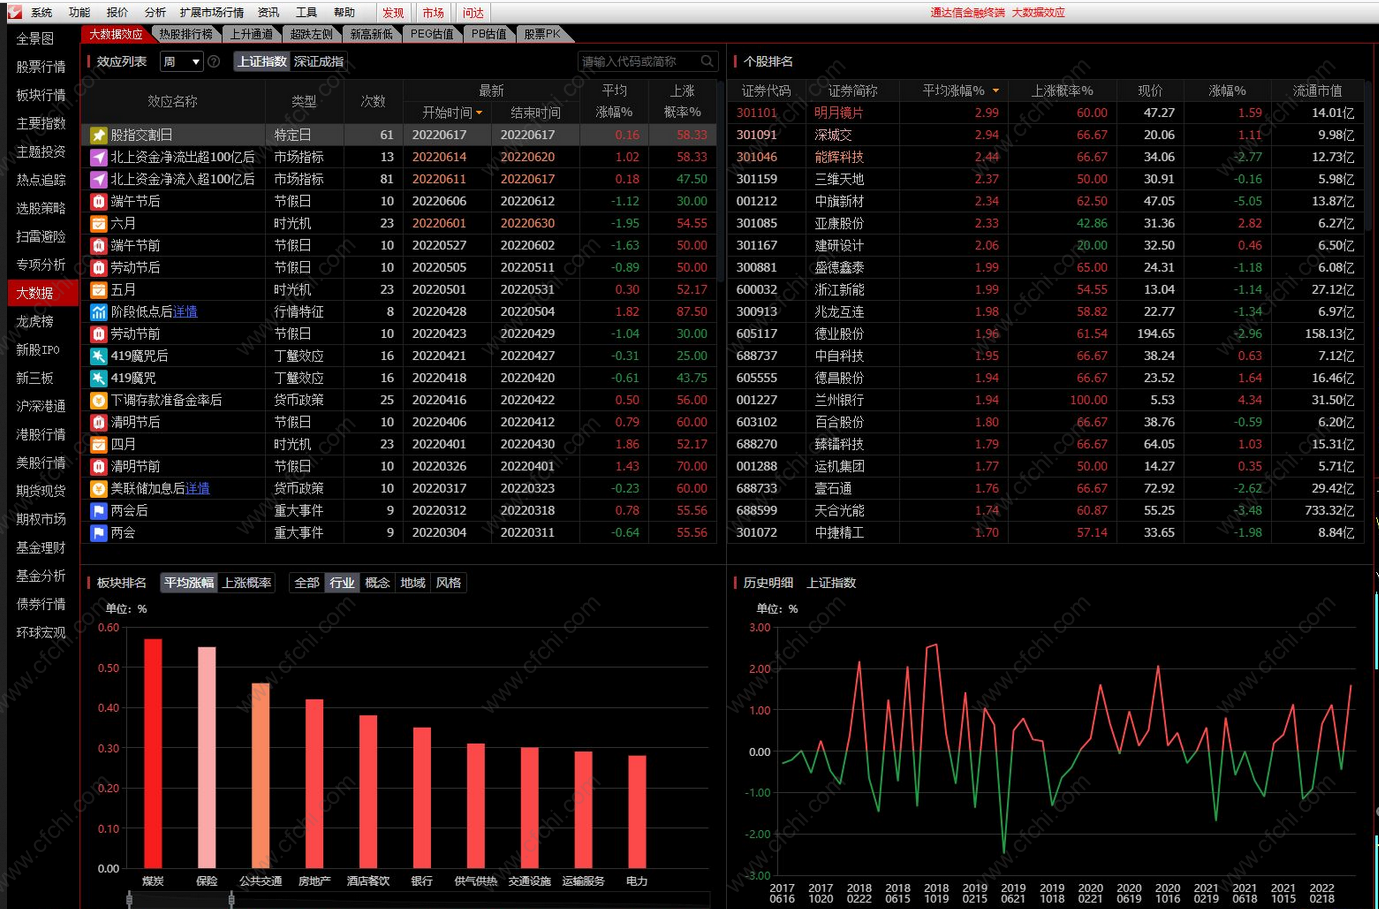Open 环球宏观 in the sidebar
Screen dimensions: 1379x909
pos(41,633)
